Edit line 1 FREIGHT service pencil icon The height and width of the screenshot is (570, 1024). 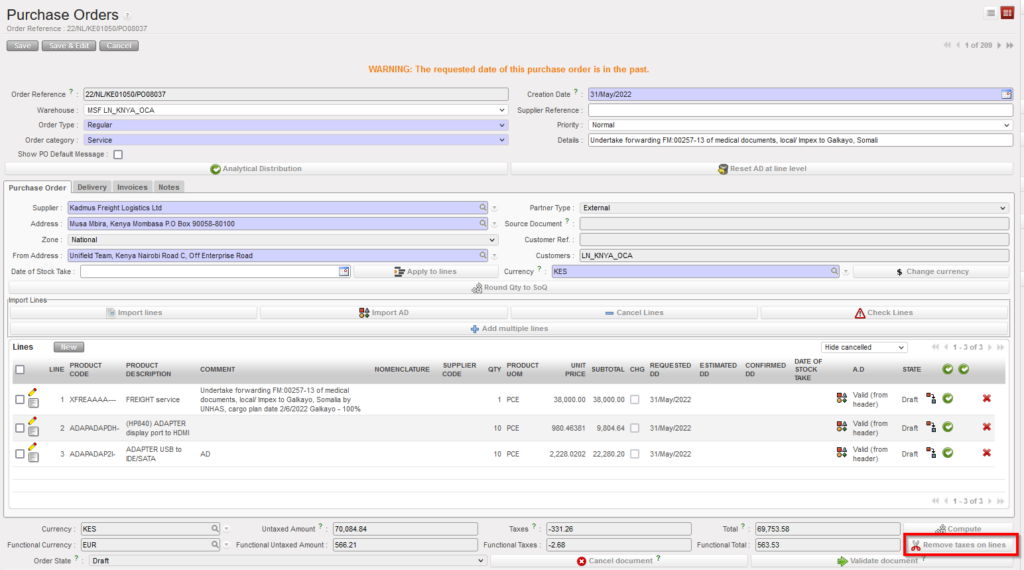pyautogui.click(x=33, y=392)
